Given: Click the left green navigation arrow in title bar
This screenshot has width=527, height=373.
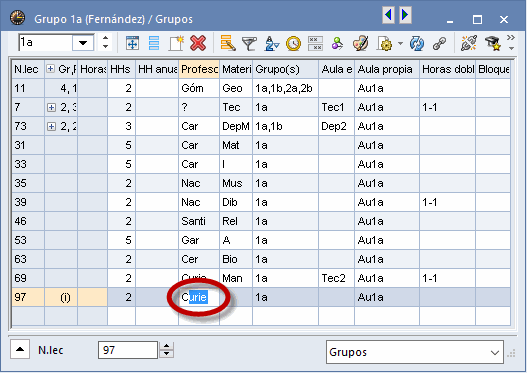Looking at the screenshot, I should pos(389,15).
